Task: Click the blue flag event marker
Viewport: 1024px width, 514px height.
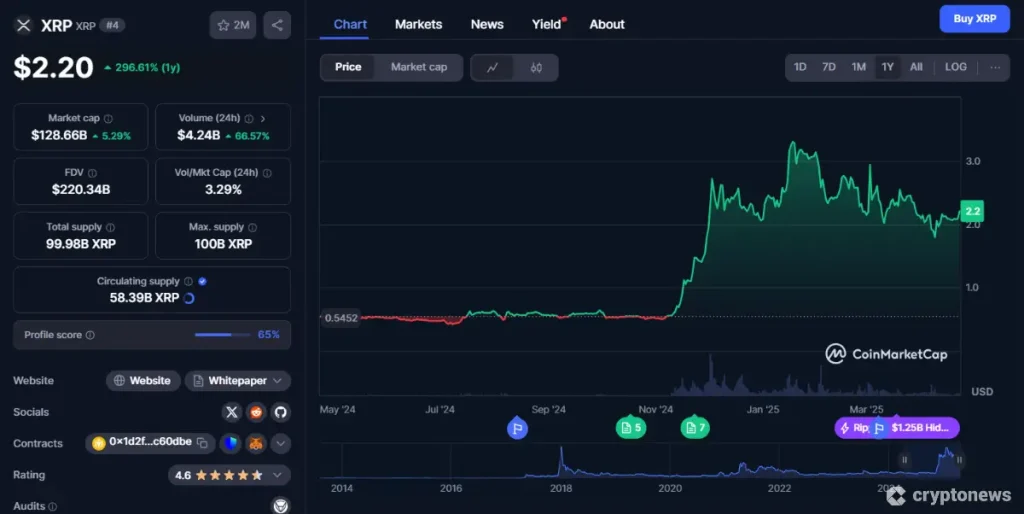Action: 517,428
